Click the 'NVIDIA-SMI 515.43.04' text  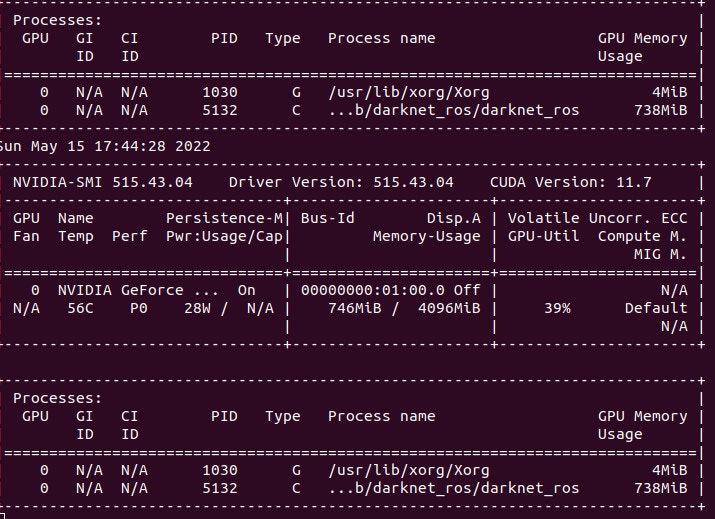(103, 182)
